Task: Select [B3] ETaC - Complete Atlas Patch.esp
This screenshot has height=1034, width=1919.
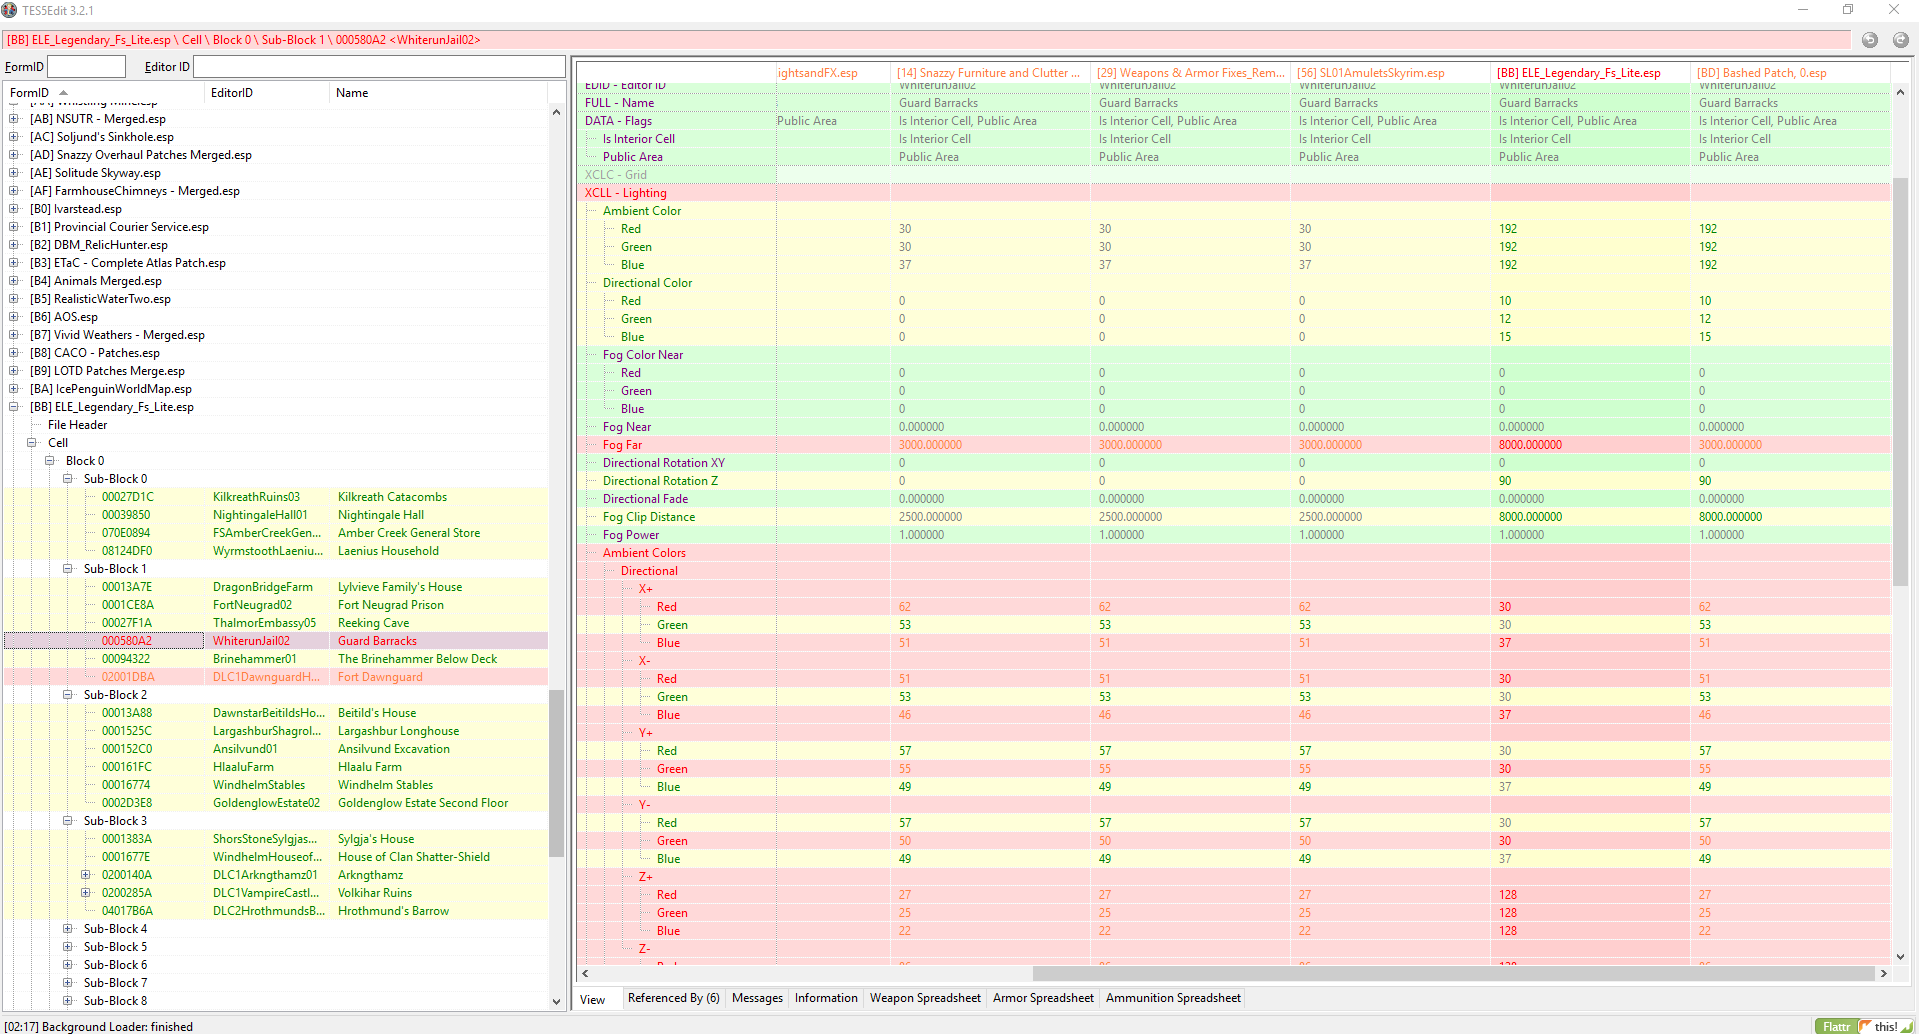Action: (128, 263)
